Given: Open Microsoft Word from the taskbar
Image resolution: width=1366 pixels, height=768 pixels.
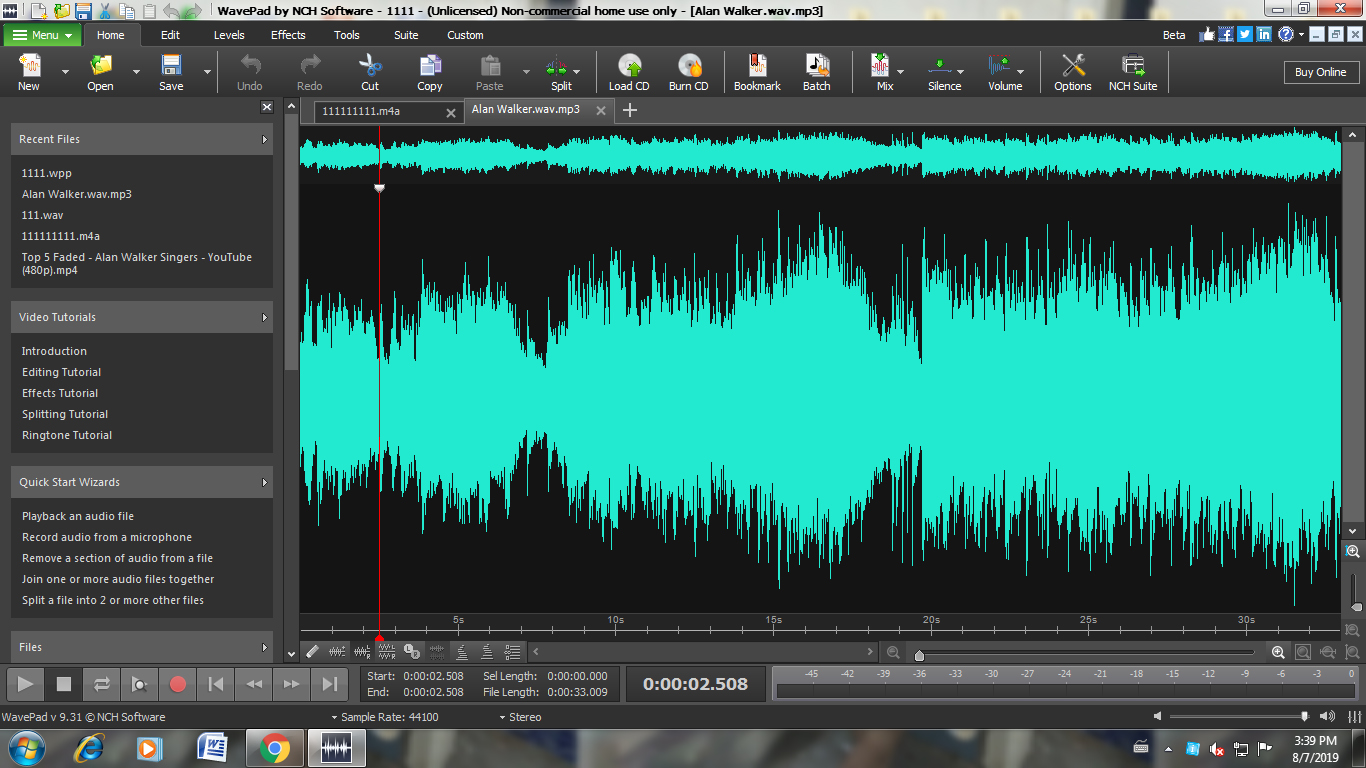Looking at the screenshot, I should coord(213,748).
